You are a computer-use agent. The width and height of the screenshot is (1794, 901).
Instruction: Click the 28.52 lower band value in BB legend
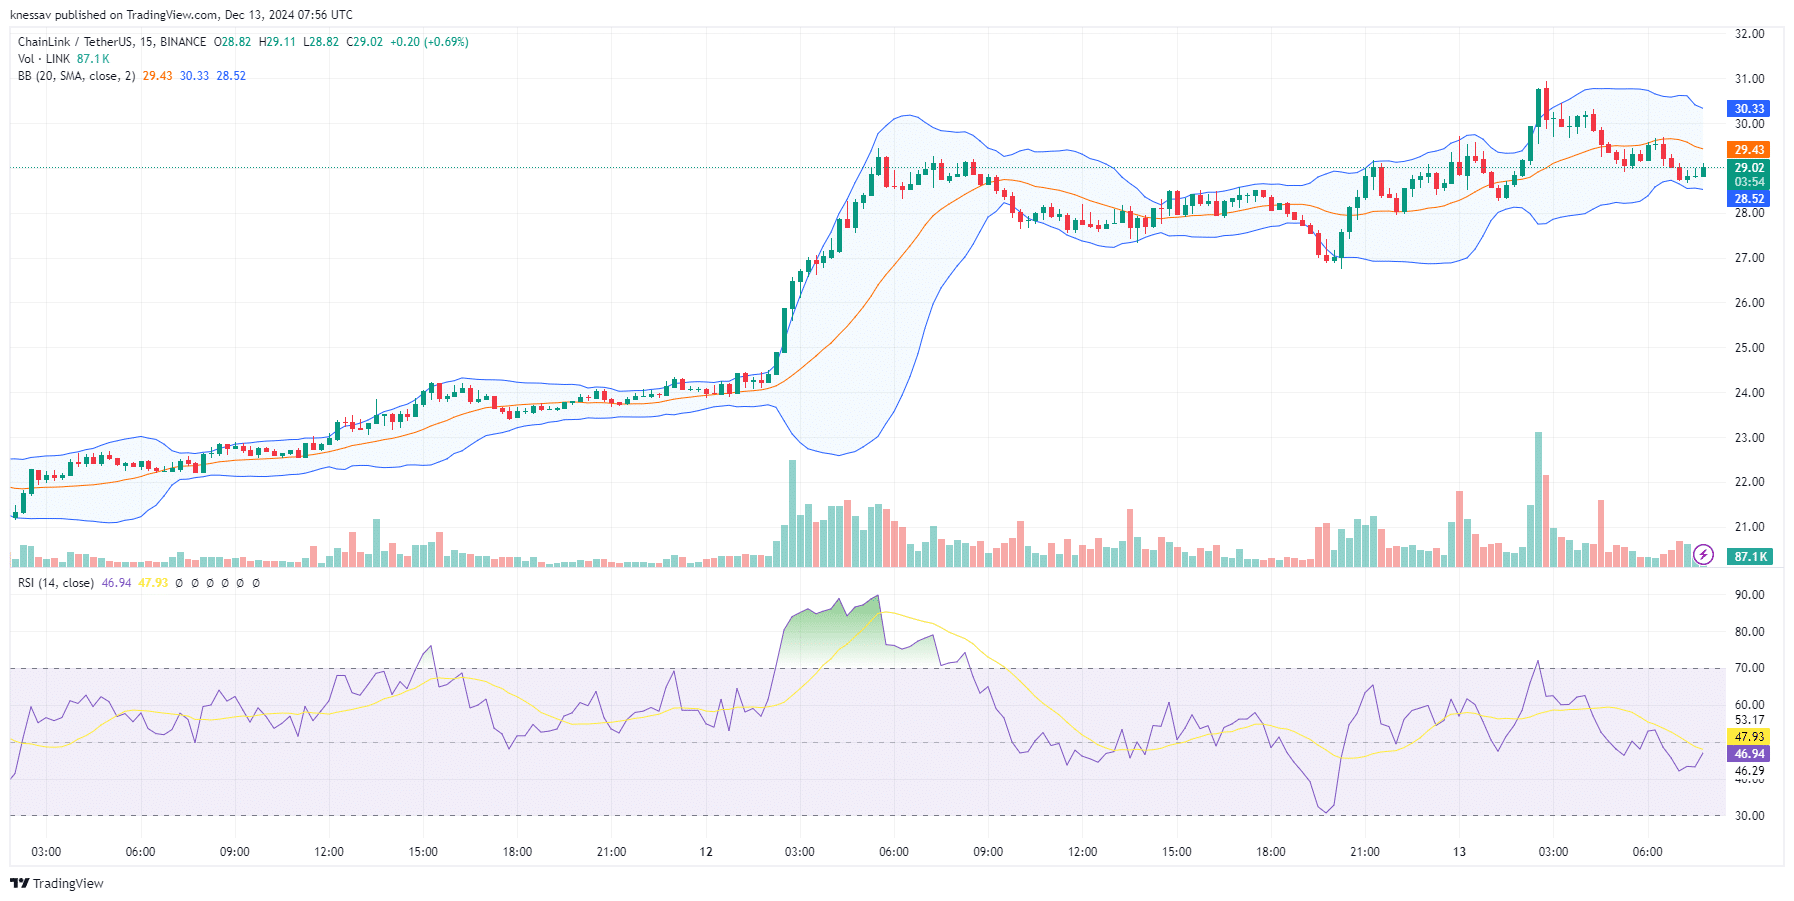tap(231, 76)
